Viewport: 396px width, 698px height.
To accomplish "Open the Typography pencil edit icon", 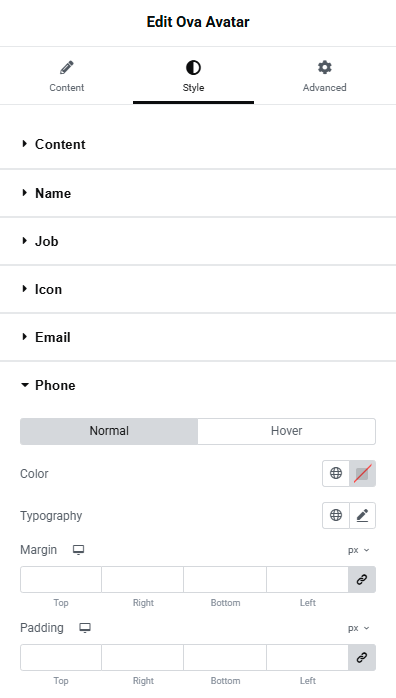I will pyautogui.click(x=363, y=515).
